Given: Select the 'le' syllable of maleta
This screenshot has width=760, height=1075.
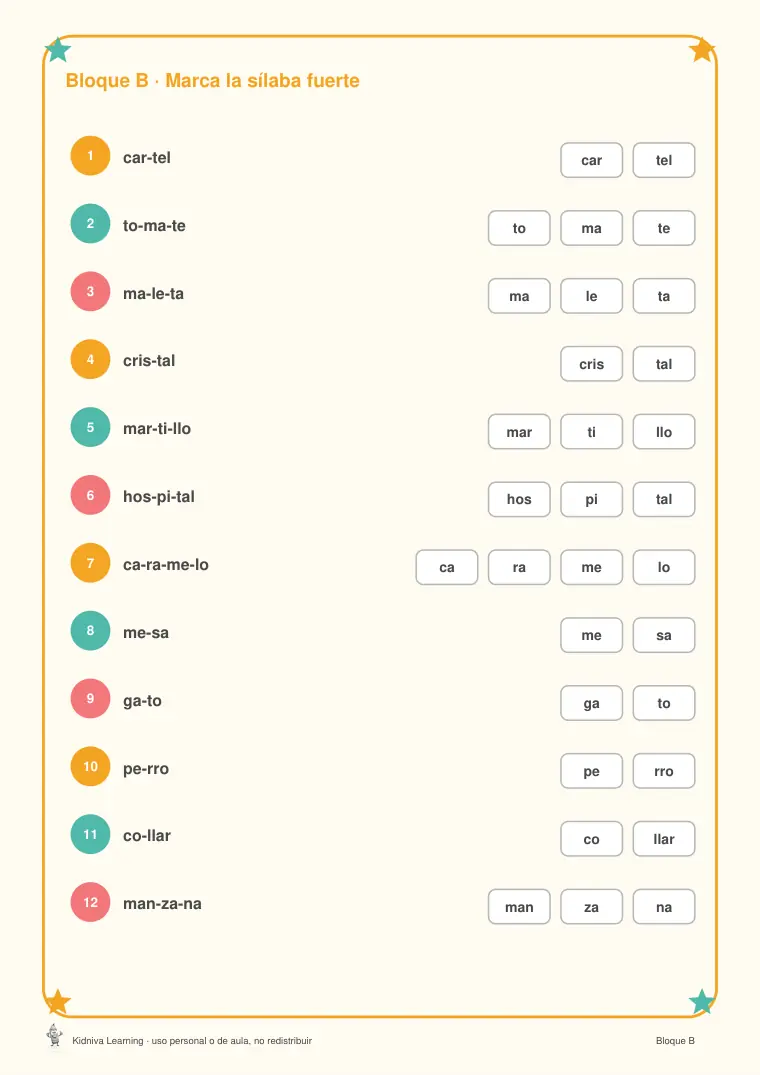Looking at the screenshot, I should [x=591, y=296].
